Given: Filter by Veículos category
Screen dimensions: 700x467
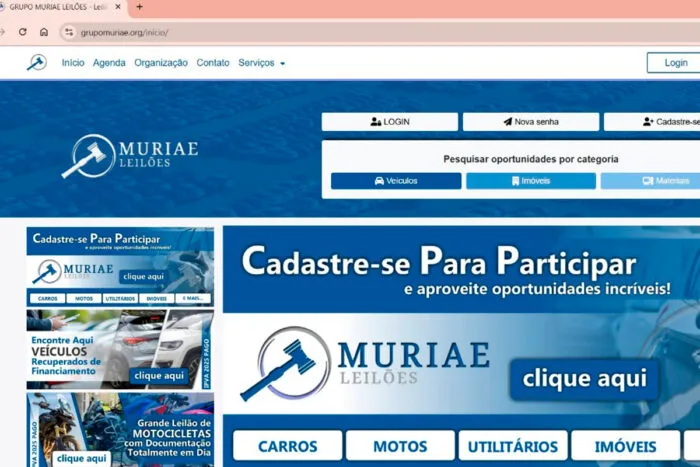Looking at the screenshot, I should click(x=396, y=181).
